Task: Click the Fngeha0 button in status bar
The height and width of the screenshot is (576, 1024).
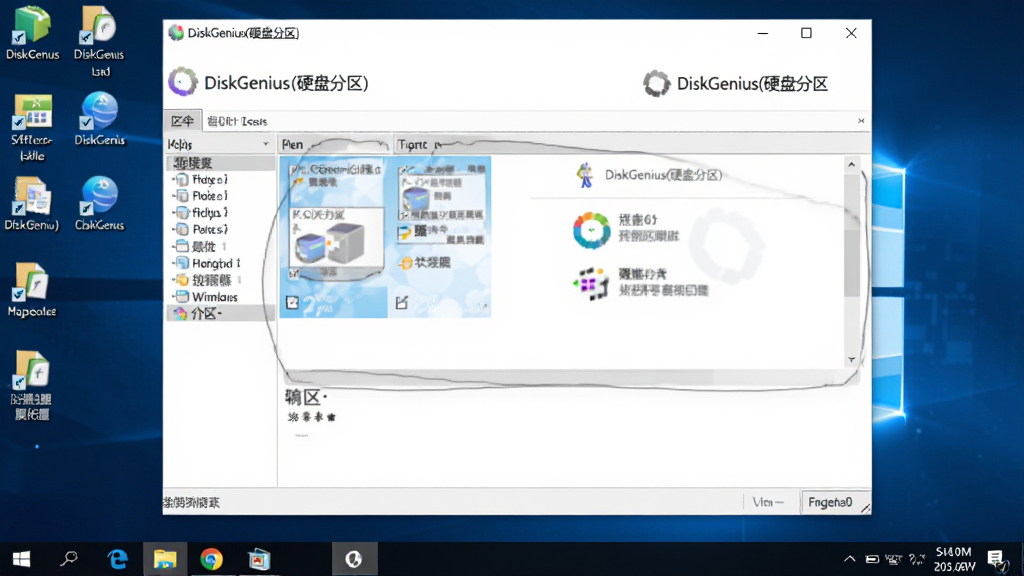Action: [x=835, y=502]
